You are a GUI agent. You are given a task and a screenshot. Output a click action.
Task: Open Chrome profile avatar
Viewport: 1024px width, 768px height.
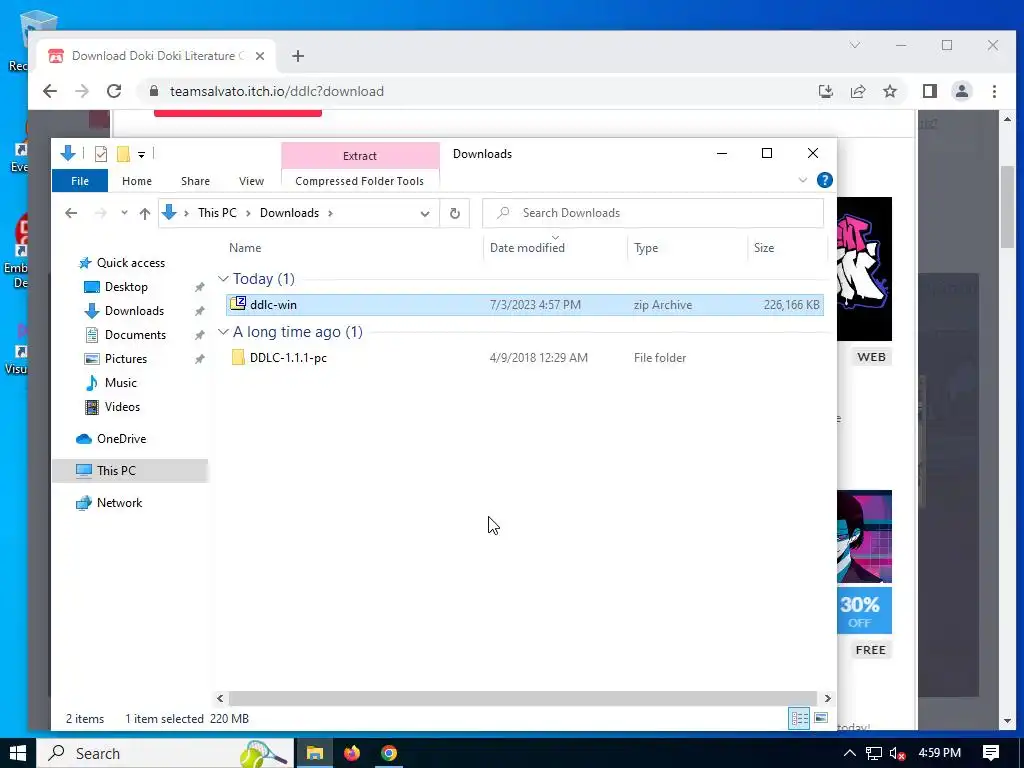pos(962,91)
